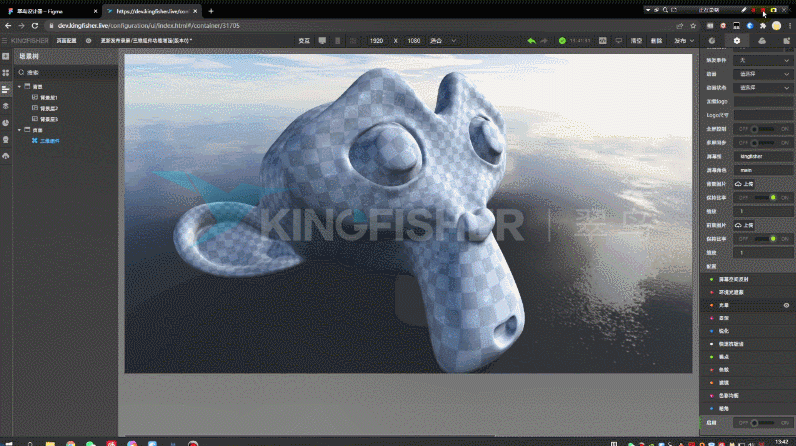The width and height of the screenshot is (796, 446).
Task: Click the green checkmark status icon
Action: pos(562,41)
